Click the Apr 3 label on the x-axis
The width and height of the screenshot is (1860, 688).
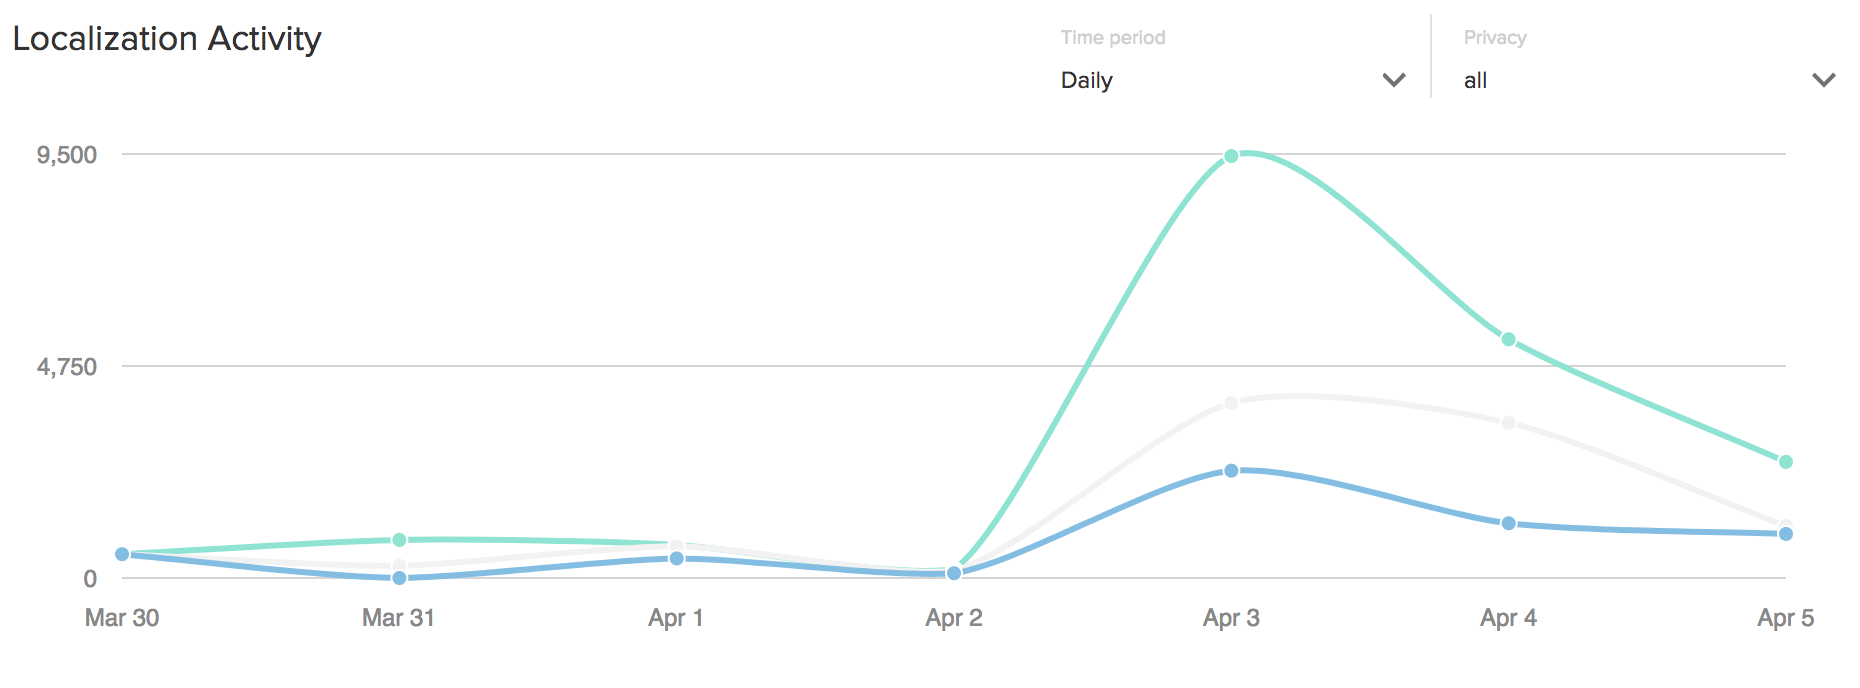pos(1231,618)
